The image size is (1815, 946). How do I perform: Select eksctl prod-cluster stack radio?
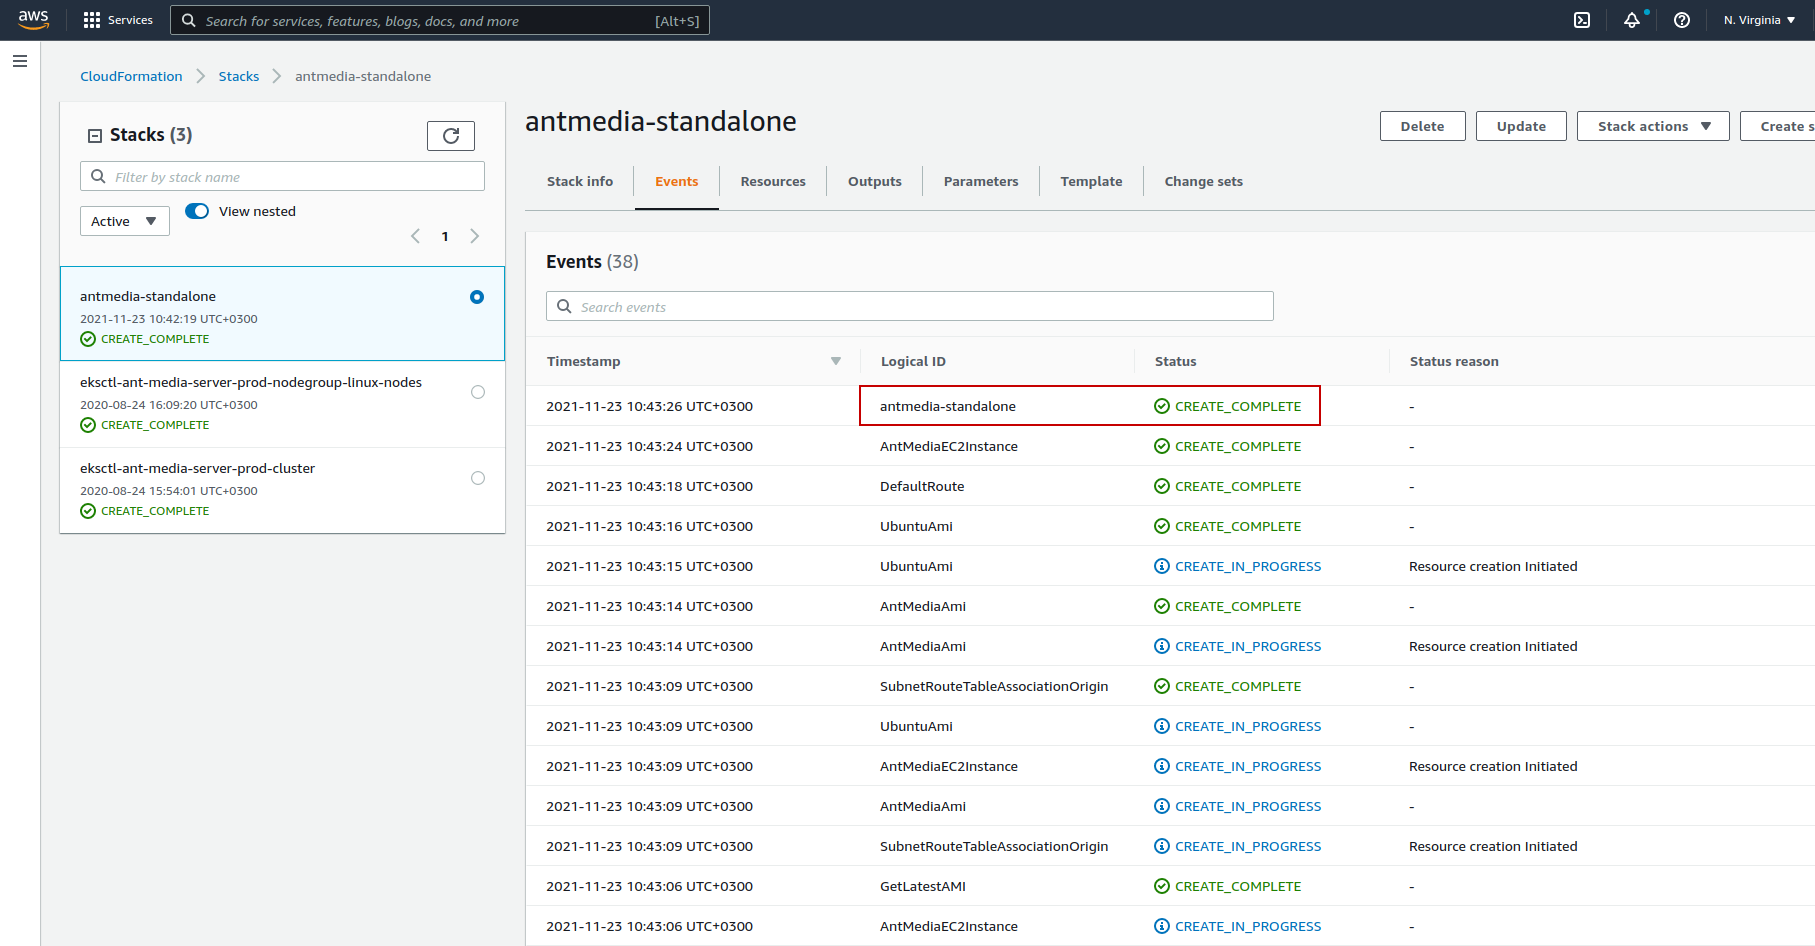click(x=478, y=478)
